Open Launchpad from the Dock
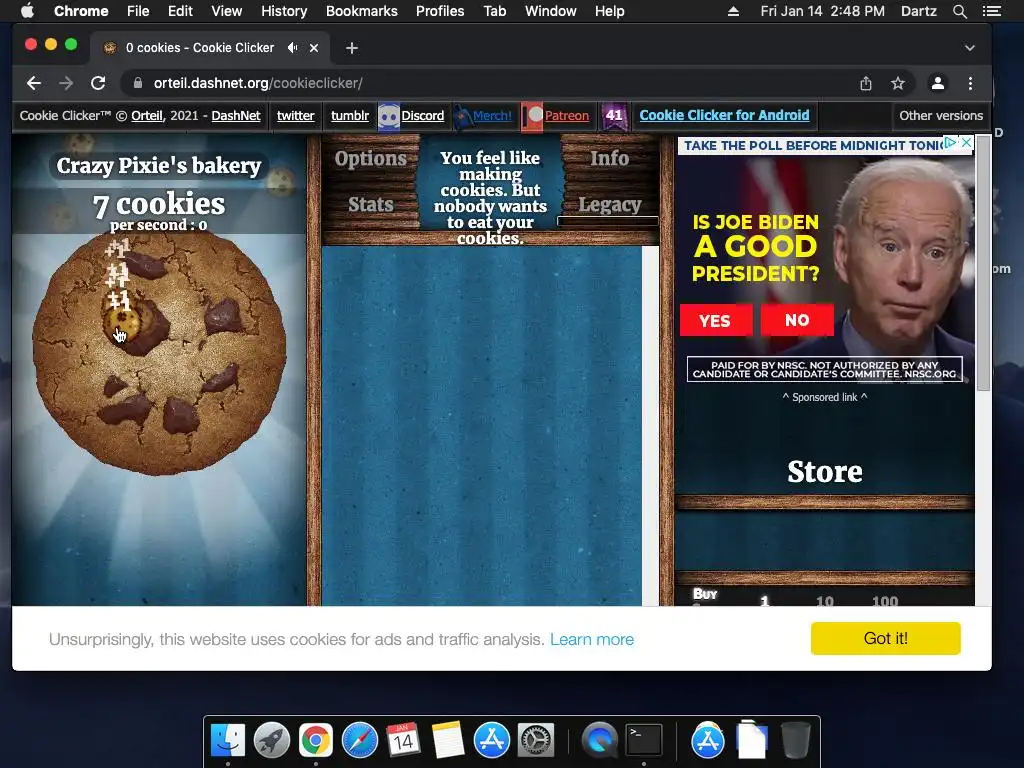The image size is (1024, 768). (272, 741)
